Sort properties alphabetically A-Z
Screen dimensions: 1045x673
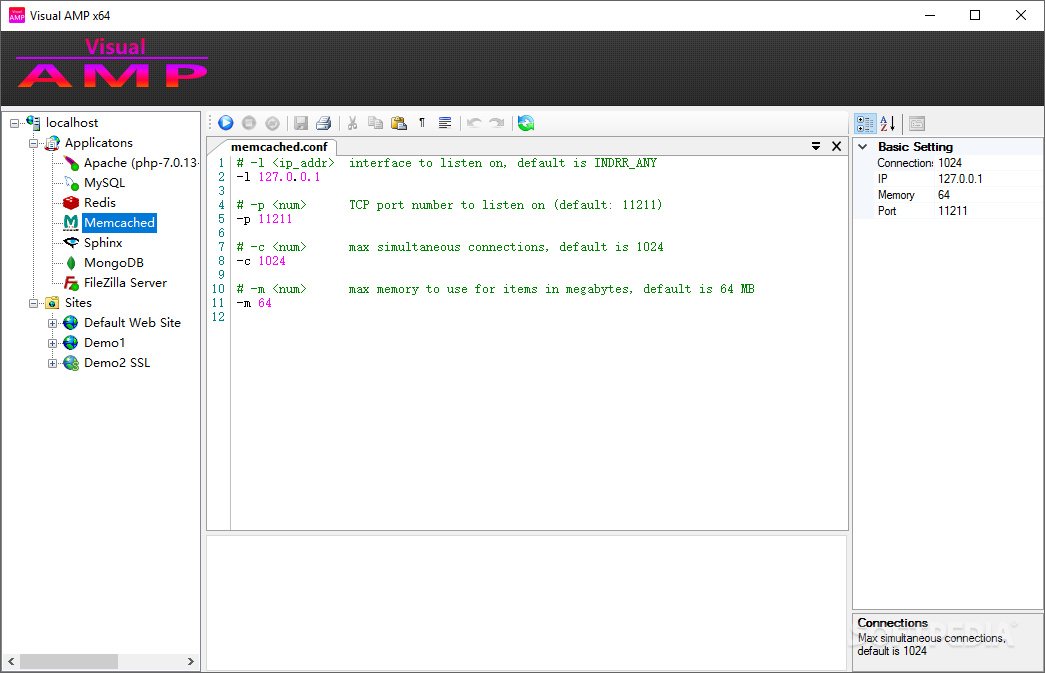click(x=888, y=123)
